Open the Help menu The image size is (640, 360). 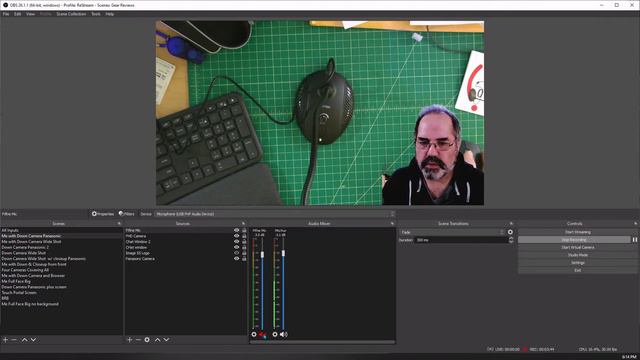[110, 14]
